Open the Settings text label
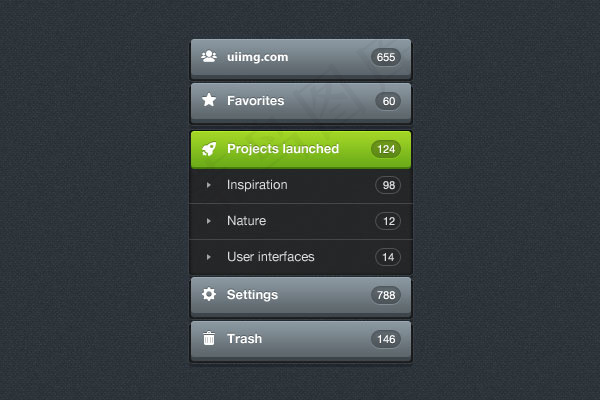The width and height of the screenshot is (600, 400). (x=252, y=295)
